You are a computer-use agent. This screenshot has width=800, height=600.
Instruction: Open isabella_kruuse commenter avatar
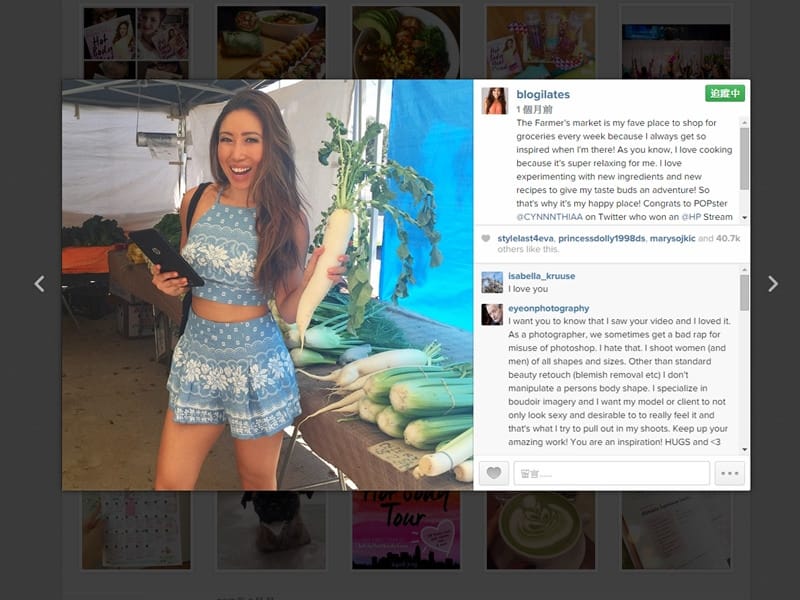pos(492,282)
